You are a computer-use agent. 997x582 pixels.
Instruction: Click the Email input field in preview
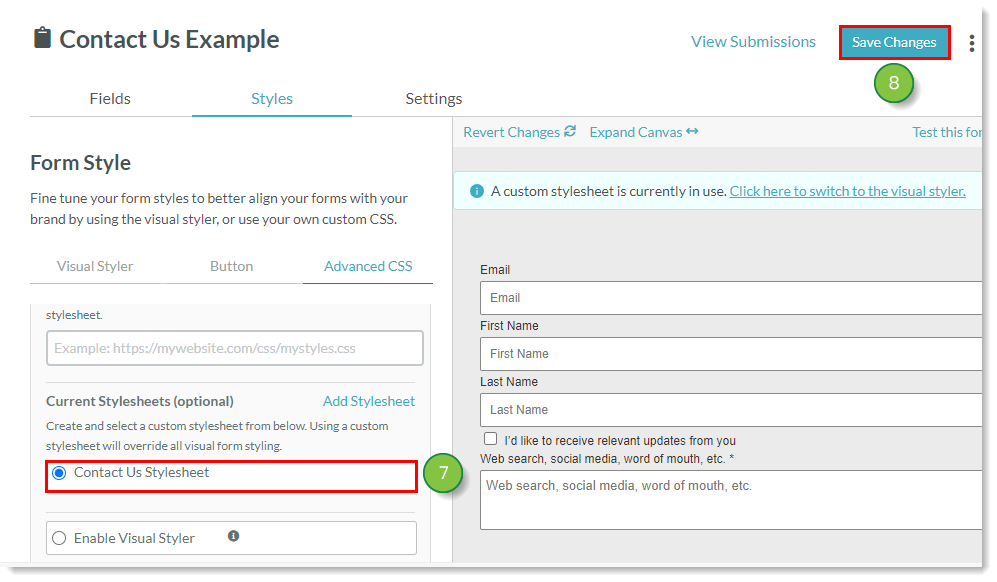pos(731,298)
